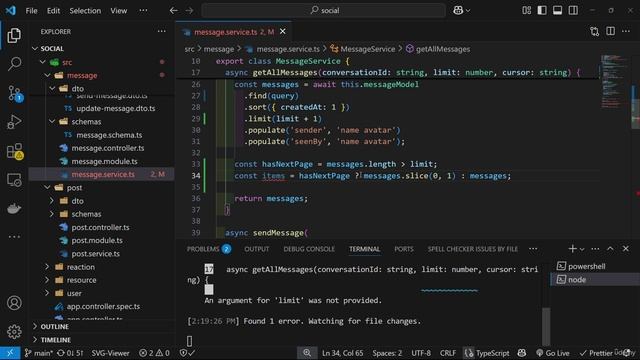The height and width of the screenshot is (360, 640).
Task: Open the View menu
Action: (119, 11)
